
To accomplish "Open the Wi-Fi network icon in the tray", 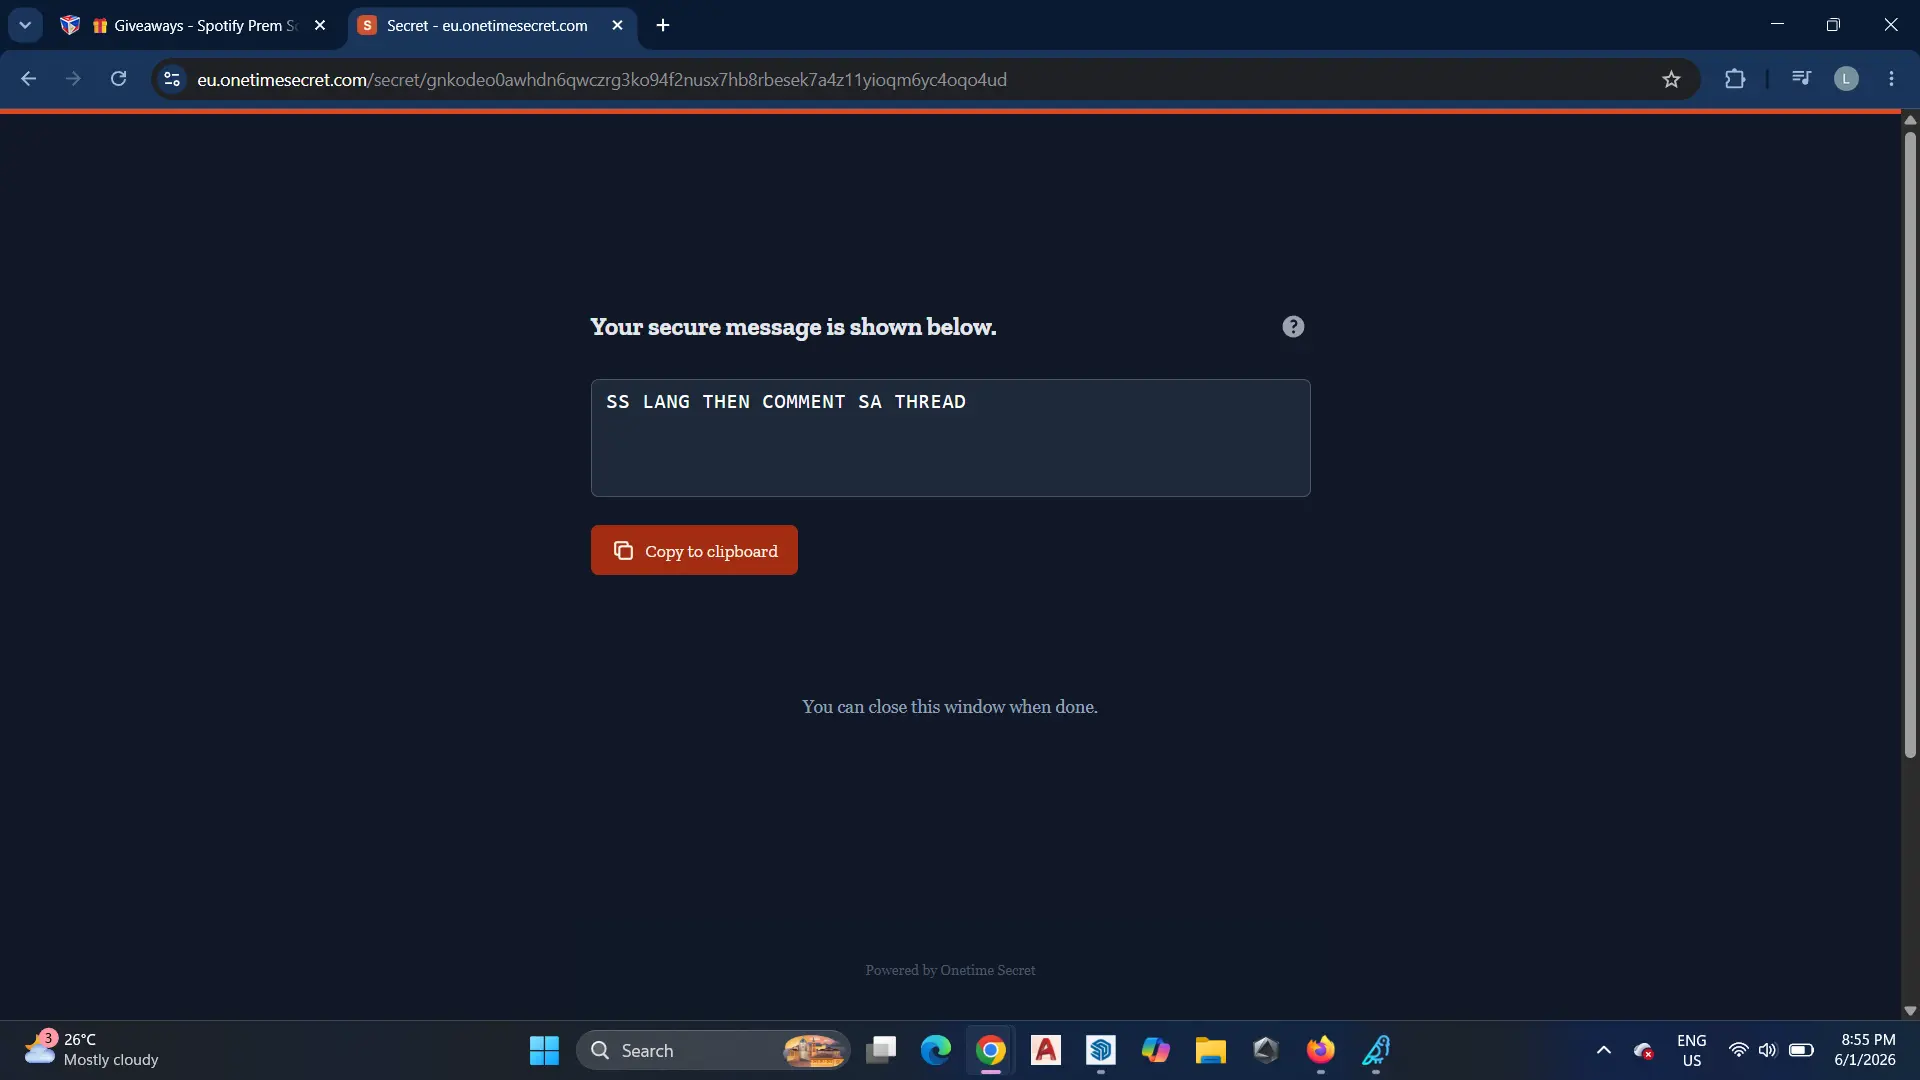I will point(1739,1050).
